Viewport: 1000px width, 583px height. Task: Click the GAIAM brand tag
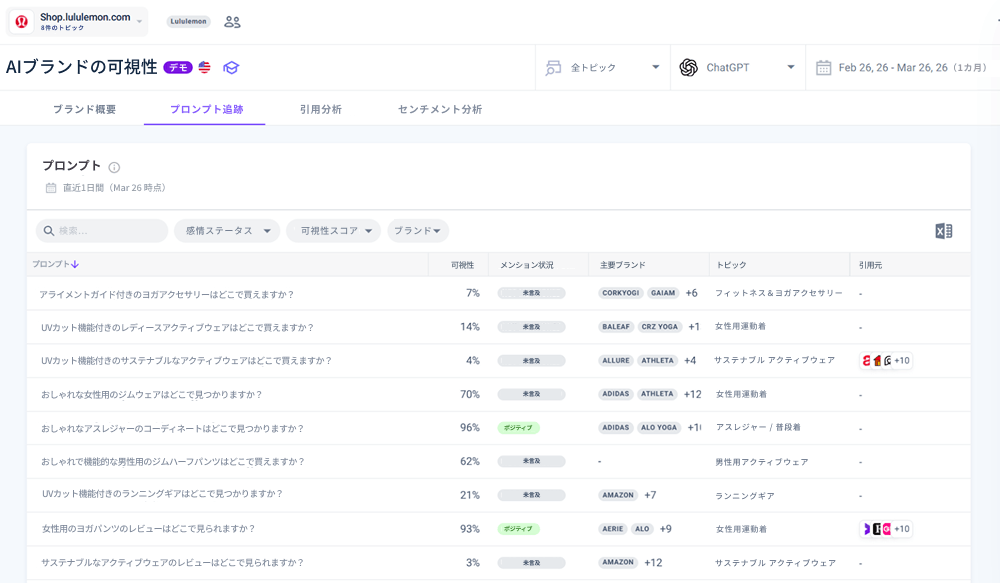[x=663, y=293]
